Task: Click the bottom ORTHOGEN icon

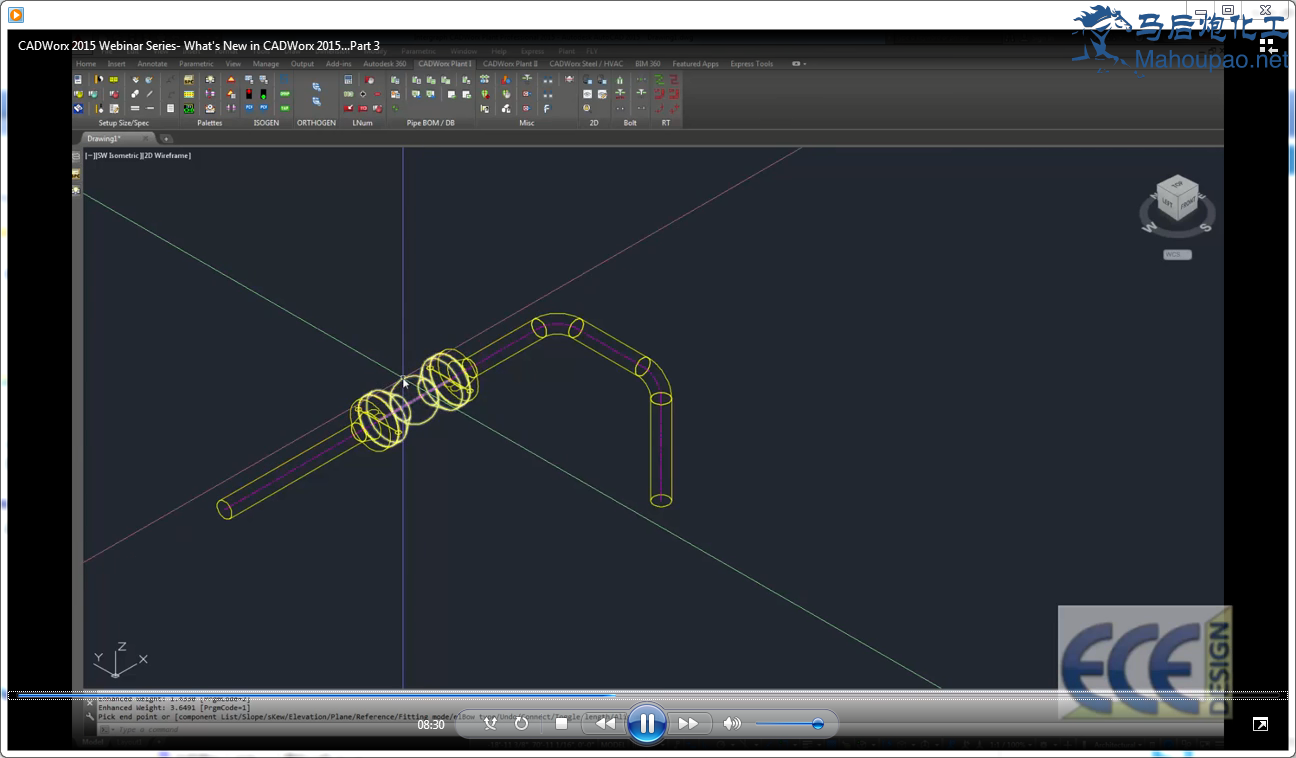Action: coord(316,101)
